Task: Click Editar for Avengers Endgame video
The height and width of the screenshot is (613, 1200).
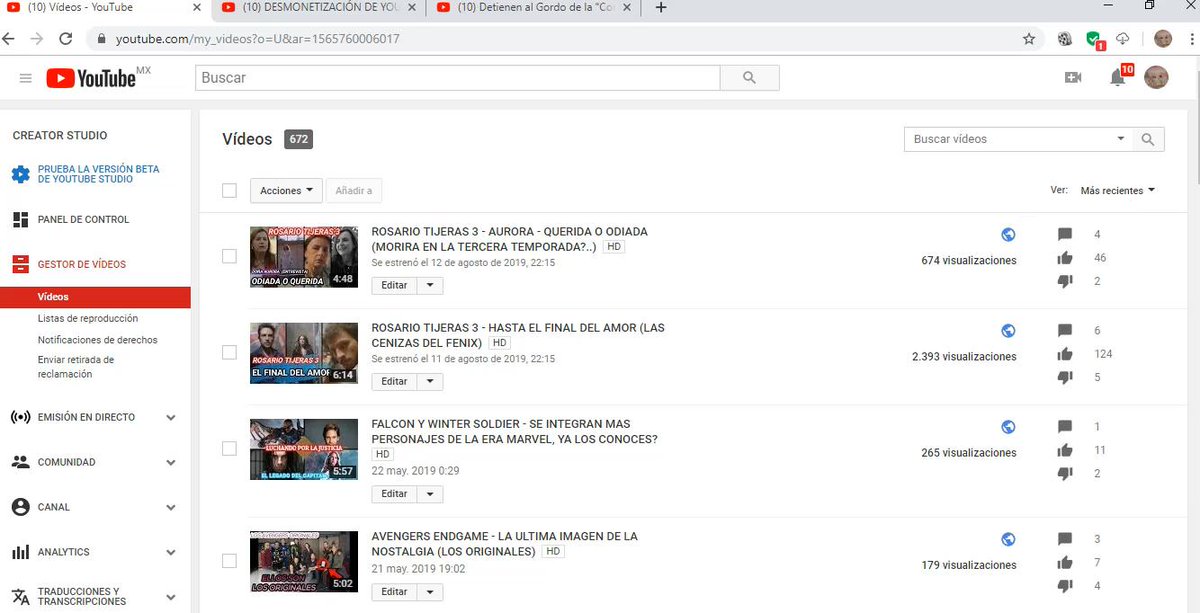Action: click(394, 592)
